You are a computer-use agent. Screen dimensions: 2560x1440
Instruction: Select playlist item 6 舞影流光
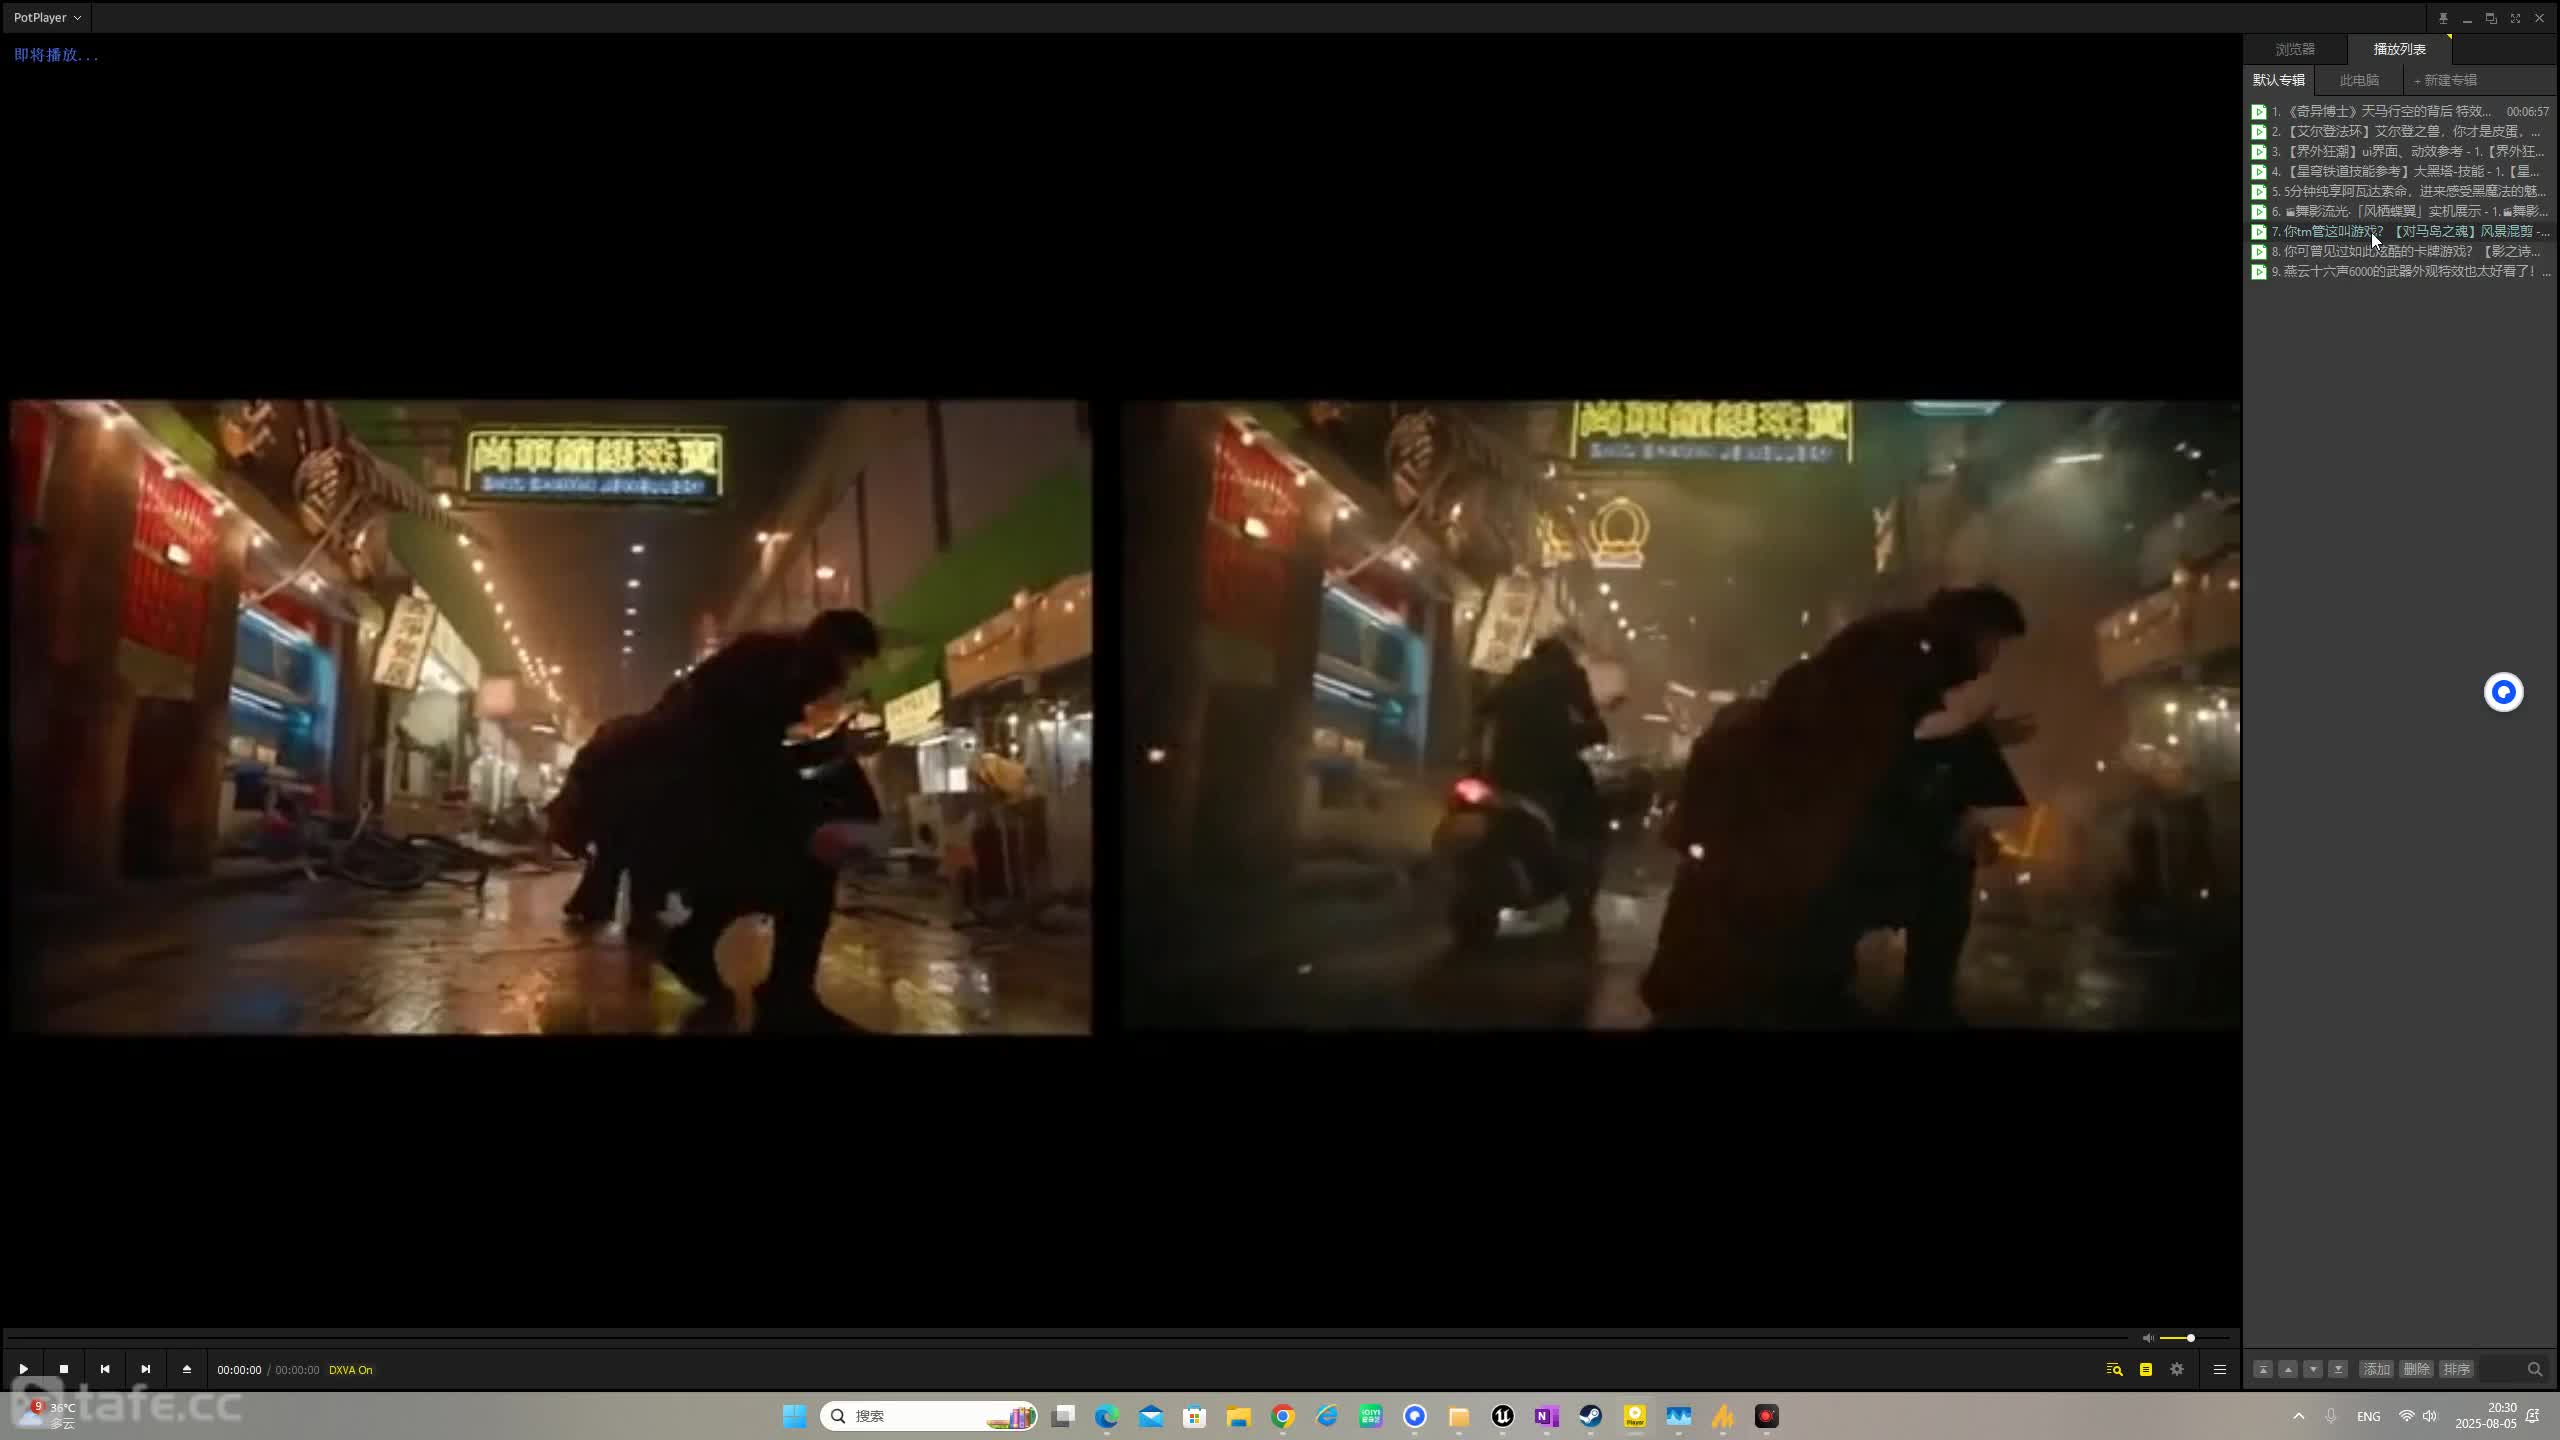[2400, 211]
